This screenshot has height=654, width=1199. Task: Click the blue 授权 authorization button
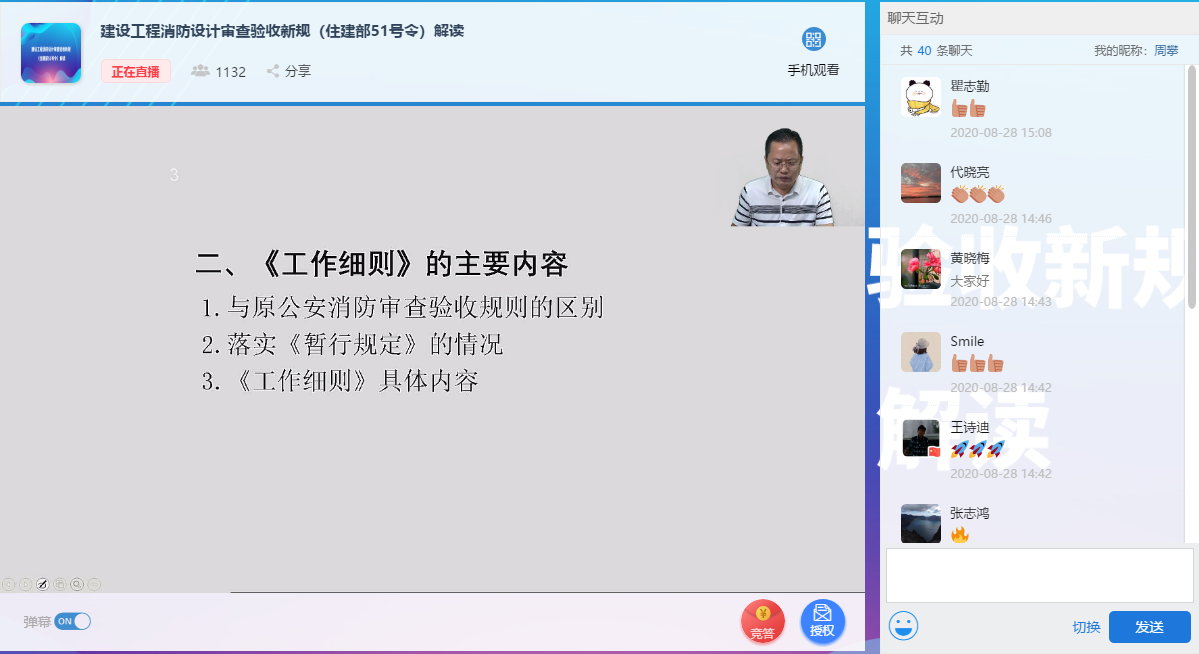click(822, 622)
